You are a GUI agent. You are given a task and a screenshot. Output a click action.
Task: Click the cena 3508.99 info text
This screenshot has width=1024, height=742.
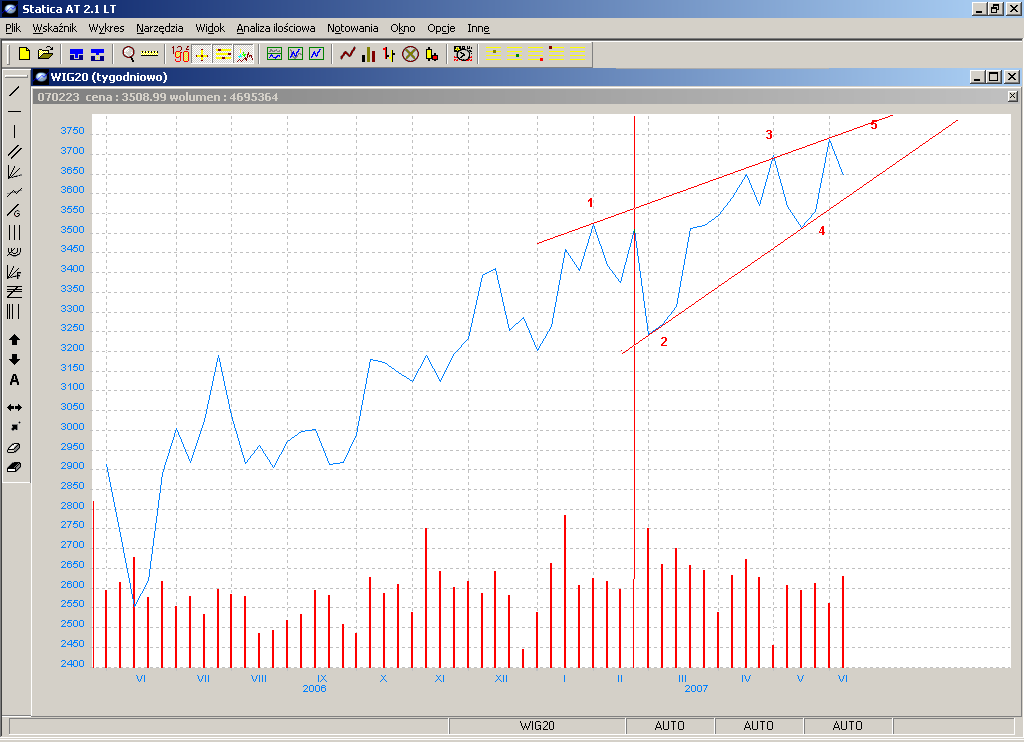pyautogui.click(x=125, y=97)
